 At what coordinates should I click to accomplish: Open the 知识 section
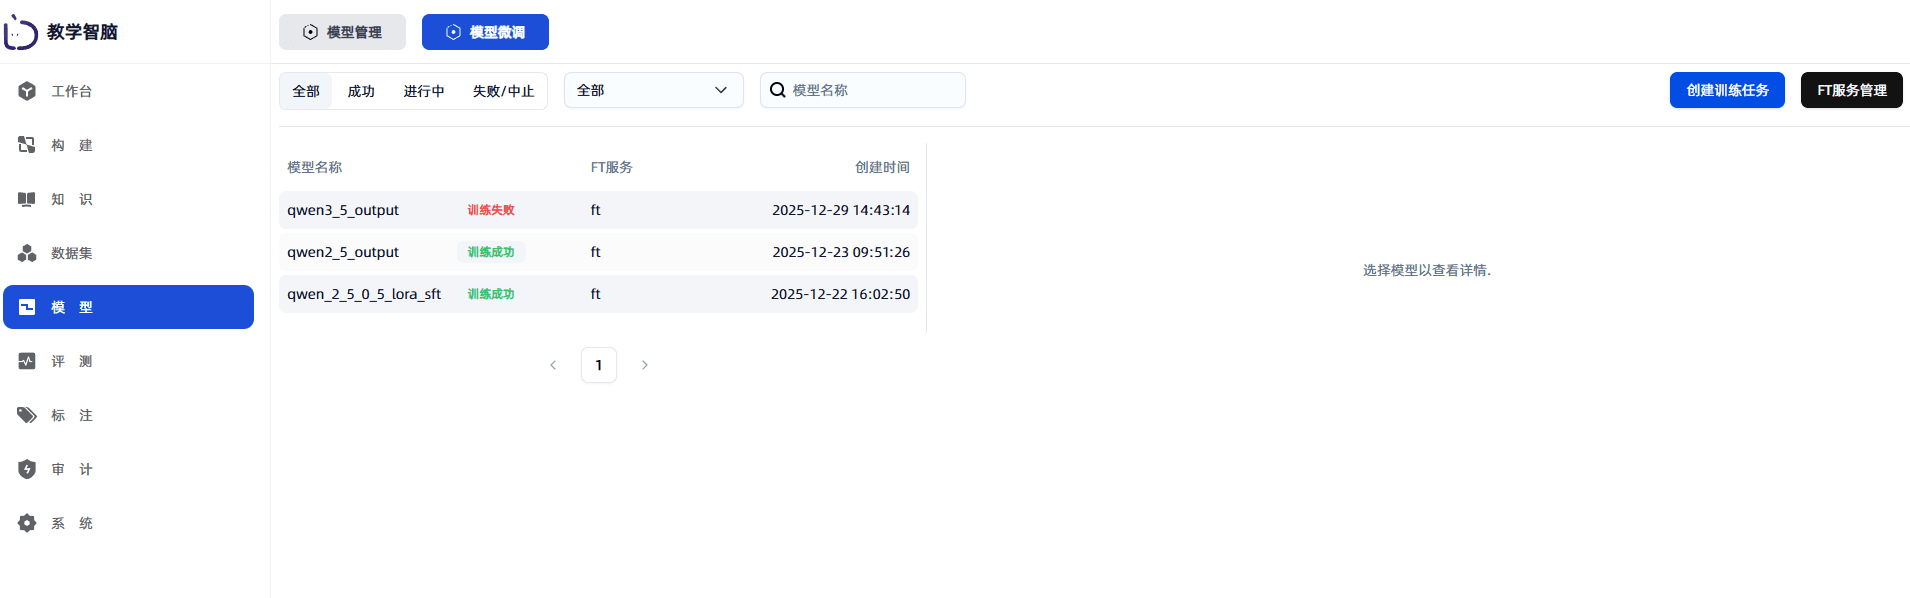[128, 199]
